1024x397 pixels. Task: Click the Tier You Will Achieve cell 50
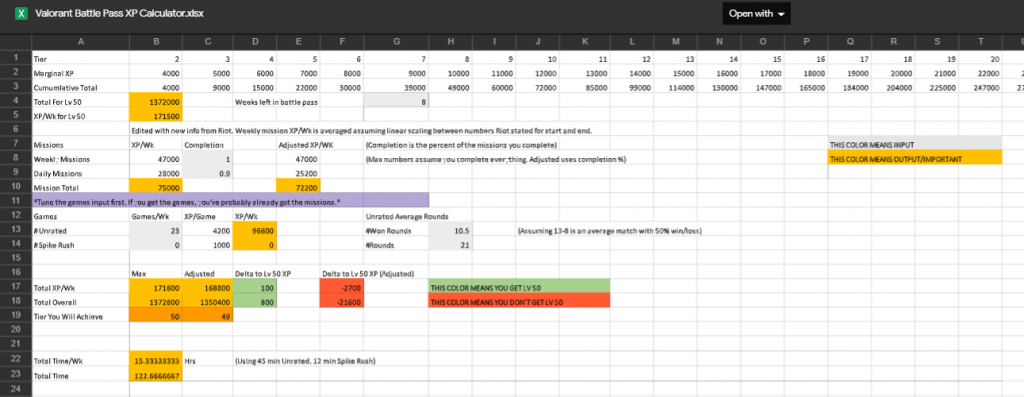(x=155, y=316)
